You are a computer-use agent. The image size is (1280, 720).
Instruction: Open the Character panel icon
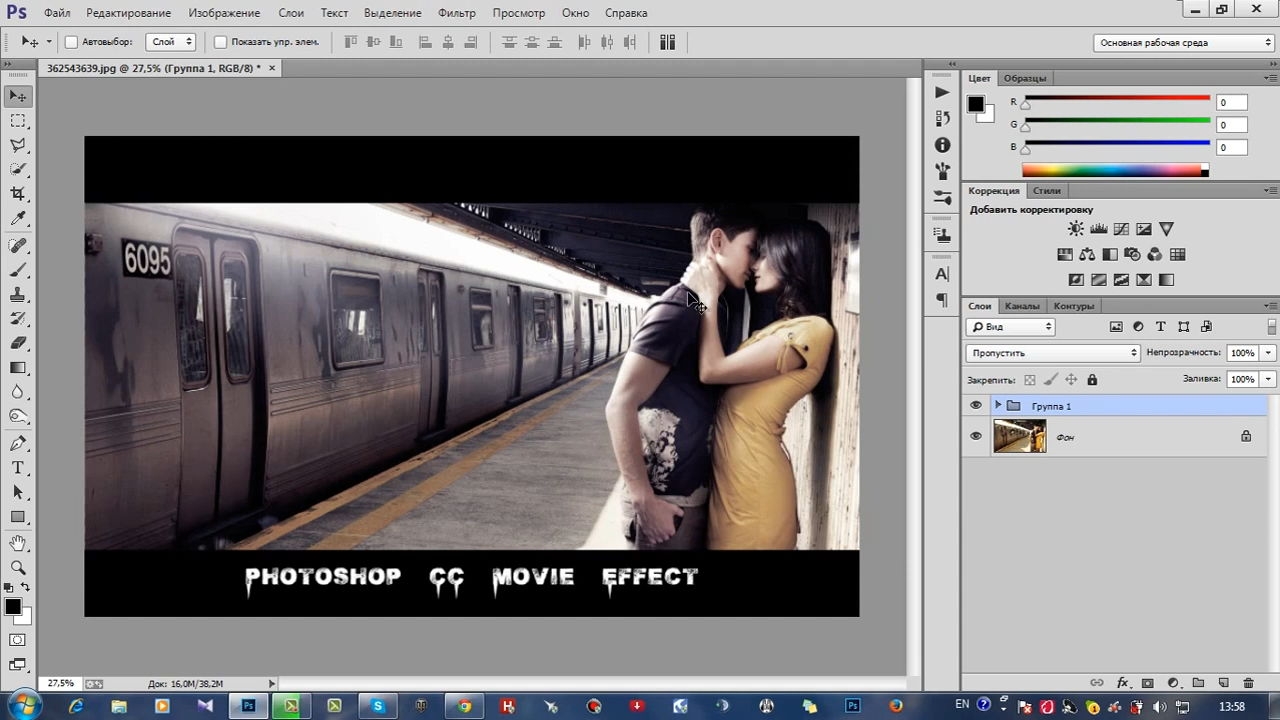coord(942,274)
